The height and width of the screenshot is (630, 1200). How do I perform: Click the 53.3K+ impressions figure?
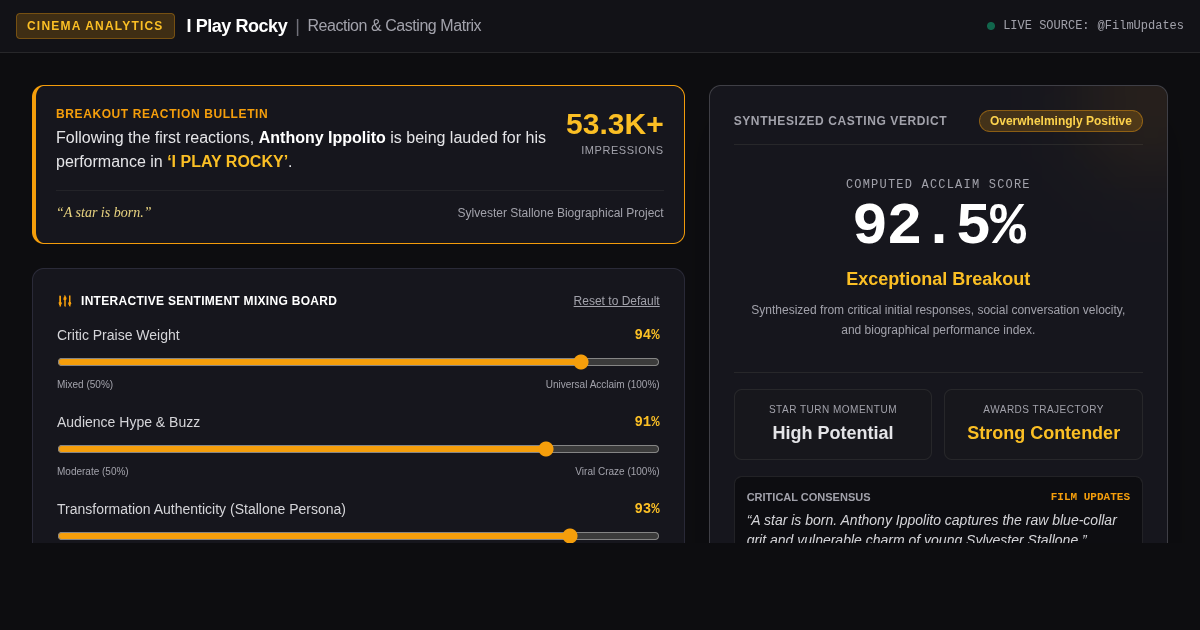(615, 124)
